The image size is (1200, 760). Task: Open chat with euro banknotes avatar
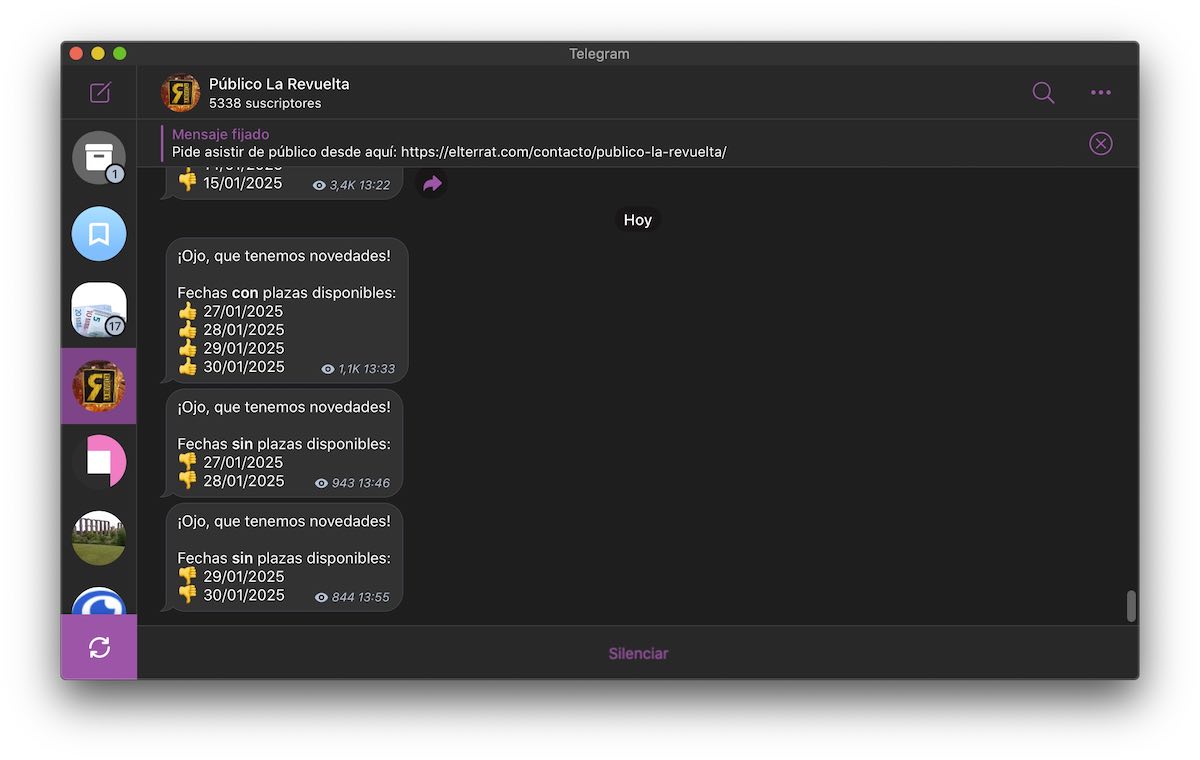tap(99, 310)
